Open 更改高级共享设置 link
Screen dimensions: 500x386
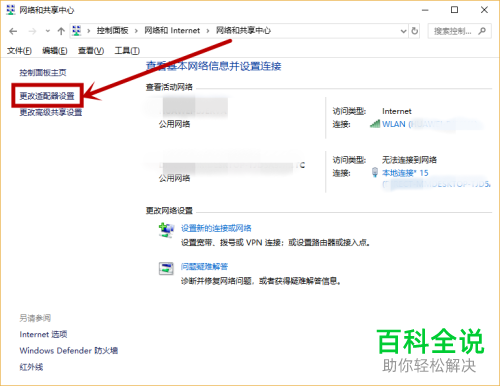coord(51,112)
